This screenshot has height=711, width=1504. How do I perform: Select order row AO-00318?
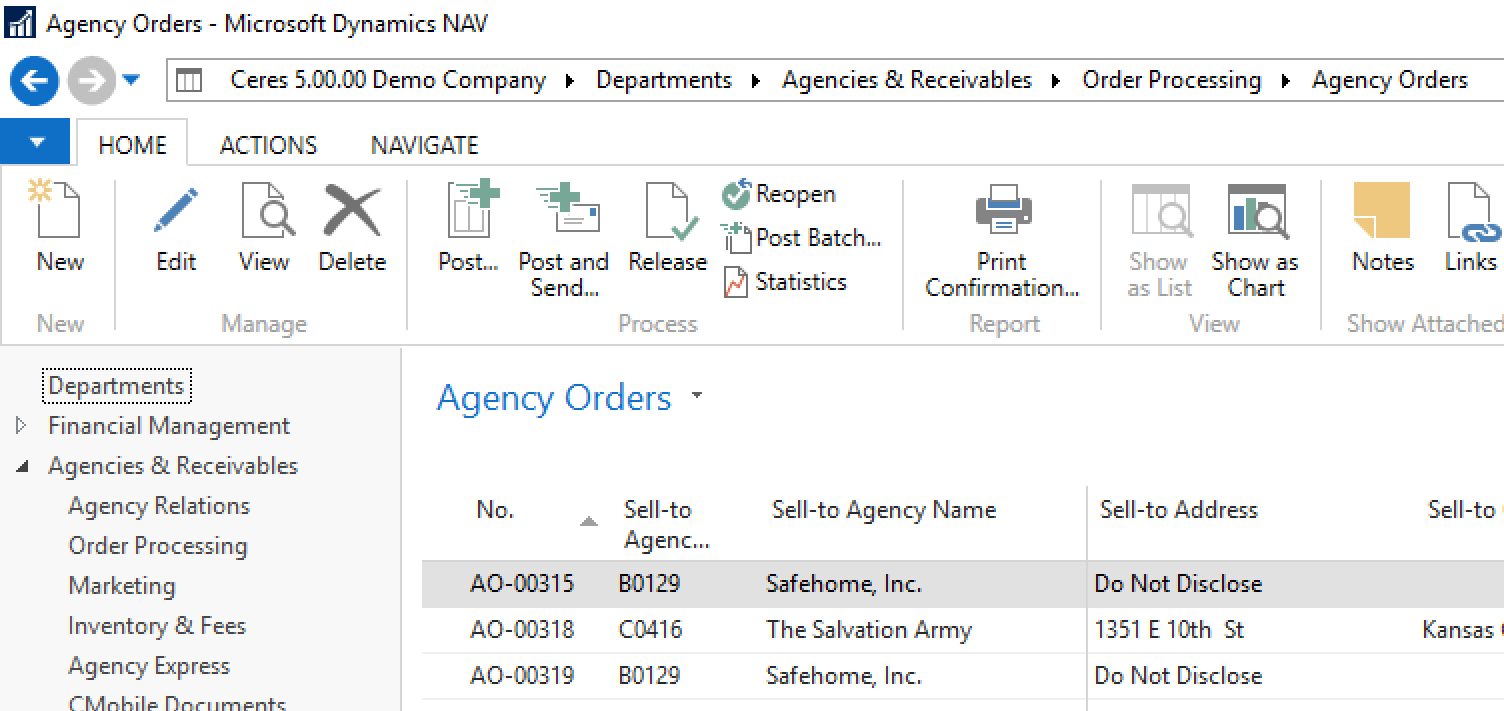(522, 630)
